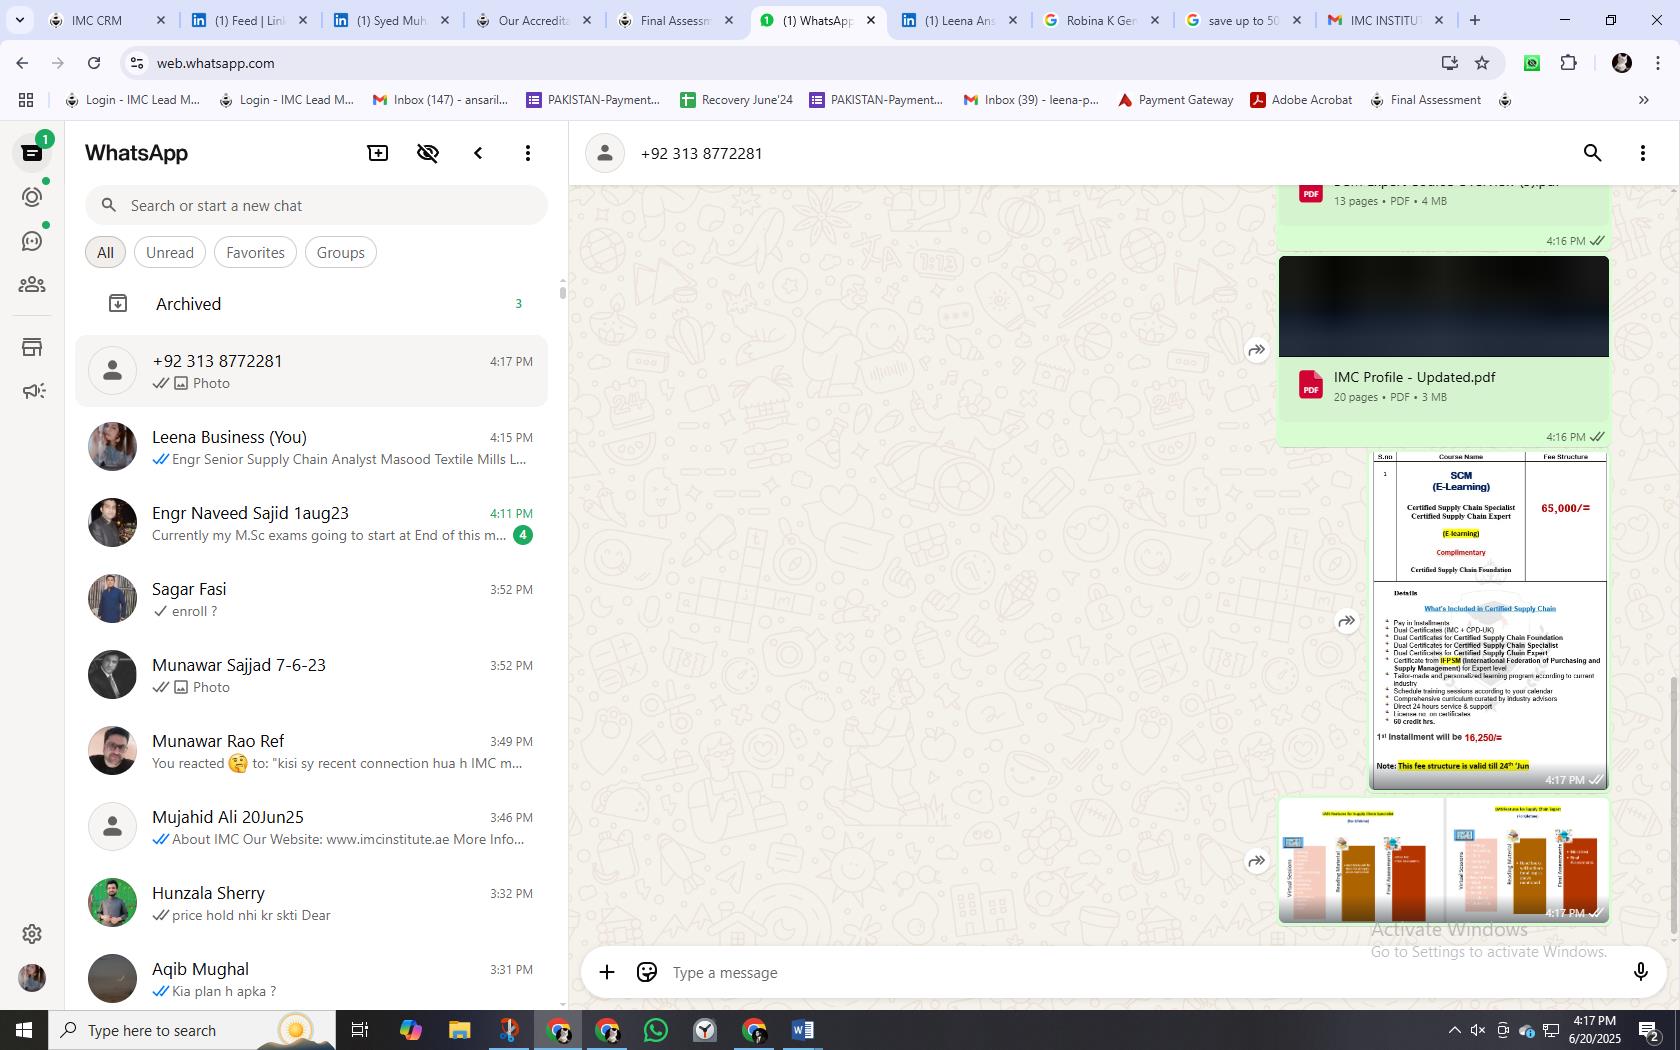The height and width of the screenshot is (1050, 1680).
Task: Open own profile picture in the sidebar
Action: click(x=32, y=978)
